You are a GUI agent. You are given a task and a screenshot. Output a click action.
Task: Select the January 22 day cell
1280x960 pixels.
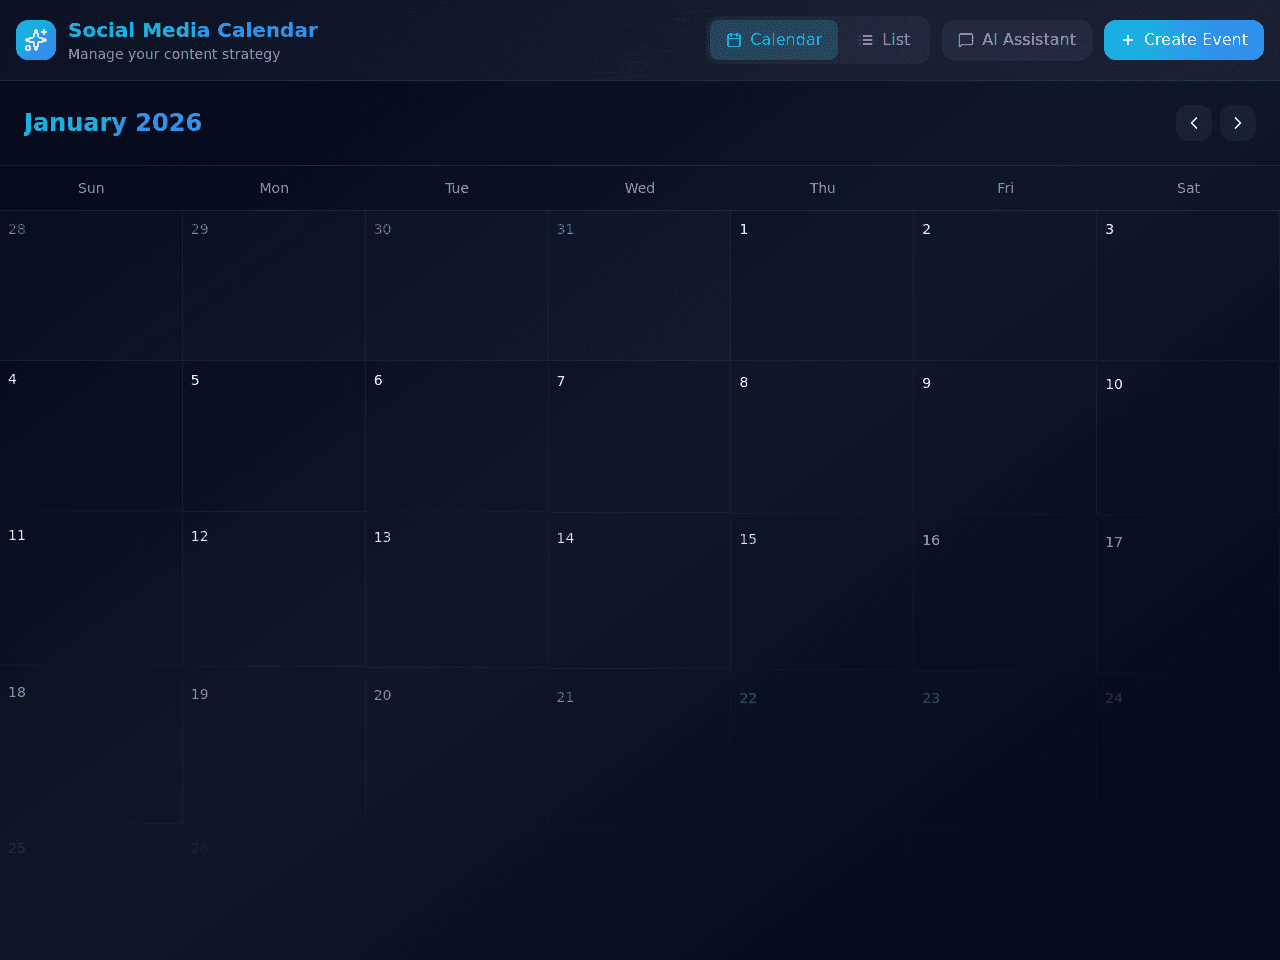click(x=822, y=755)
